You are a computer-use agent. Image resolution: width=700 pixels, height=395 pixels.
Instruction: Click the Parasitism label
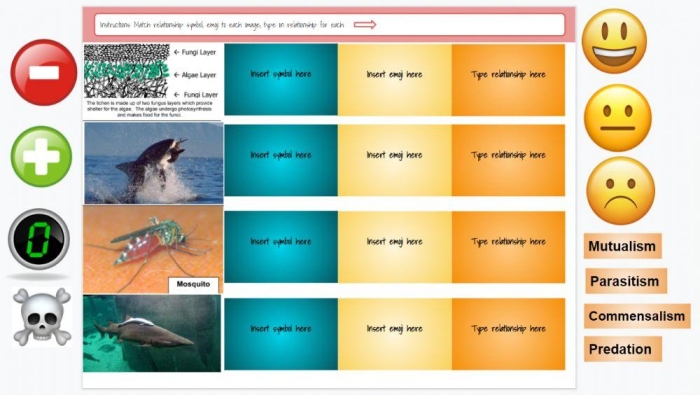tap(625, 281)
